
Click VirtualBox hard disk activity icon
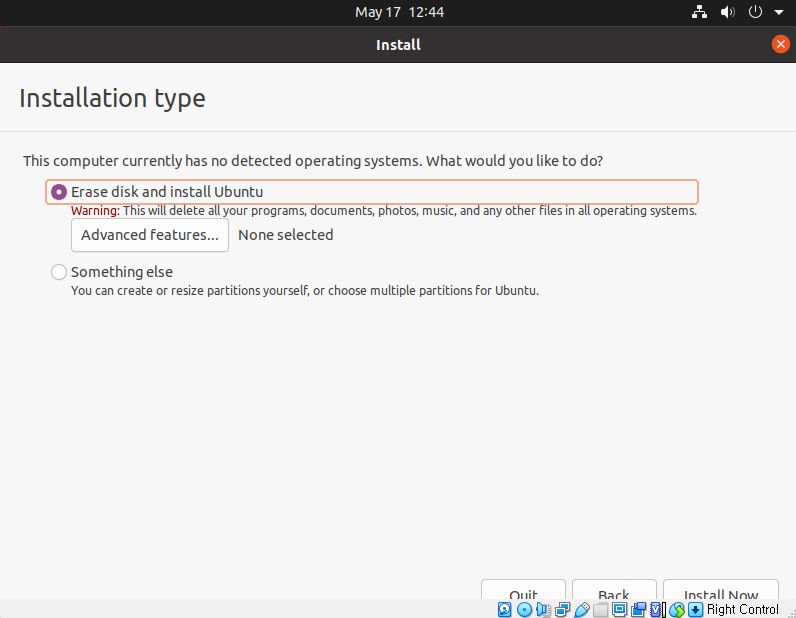pyautogui.click(x=504, y=609)
